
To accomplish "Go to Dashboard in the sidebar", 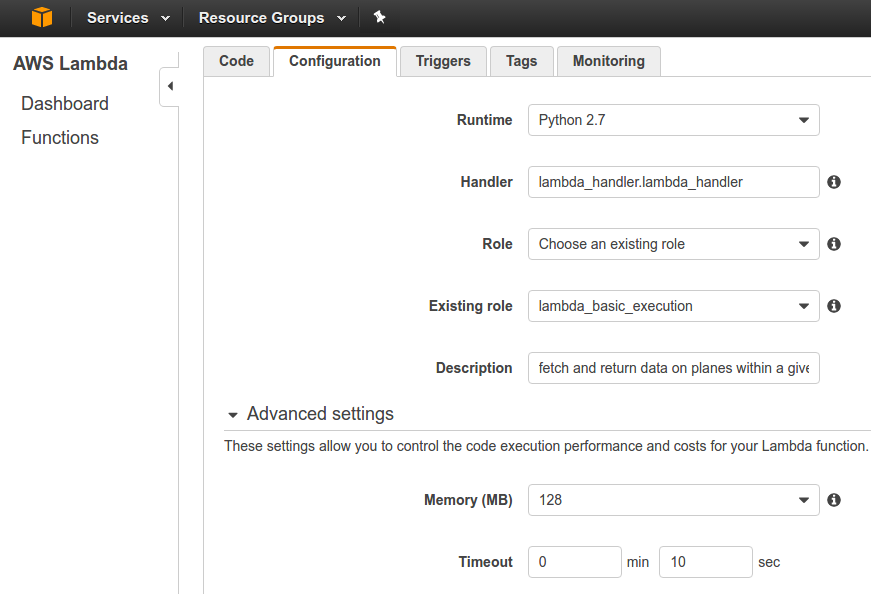I will coord(65,104).
